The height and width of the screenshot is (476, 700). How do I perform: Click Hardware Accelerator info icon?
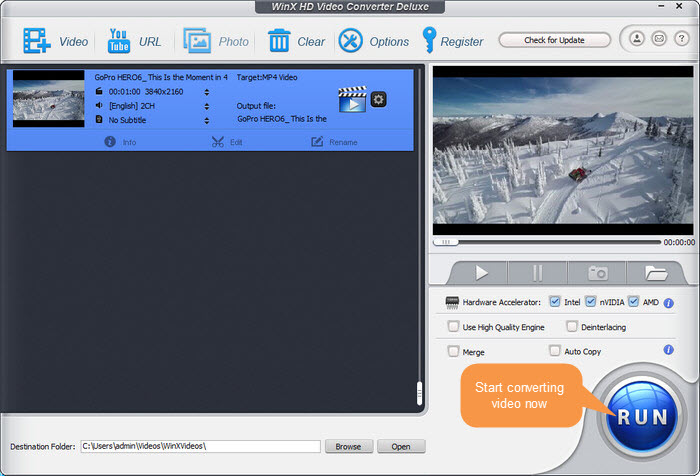pos(668,303)
